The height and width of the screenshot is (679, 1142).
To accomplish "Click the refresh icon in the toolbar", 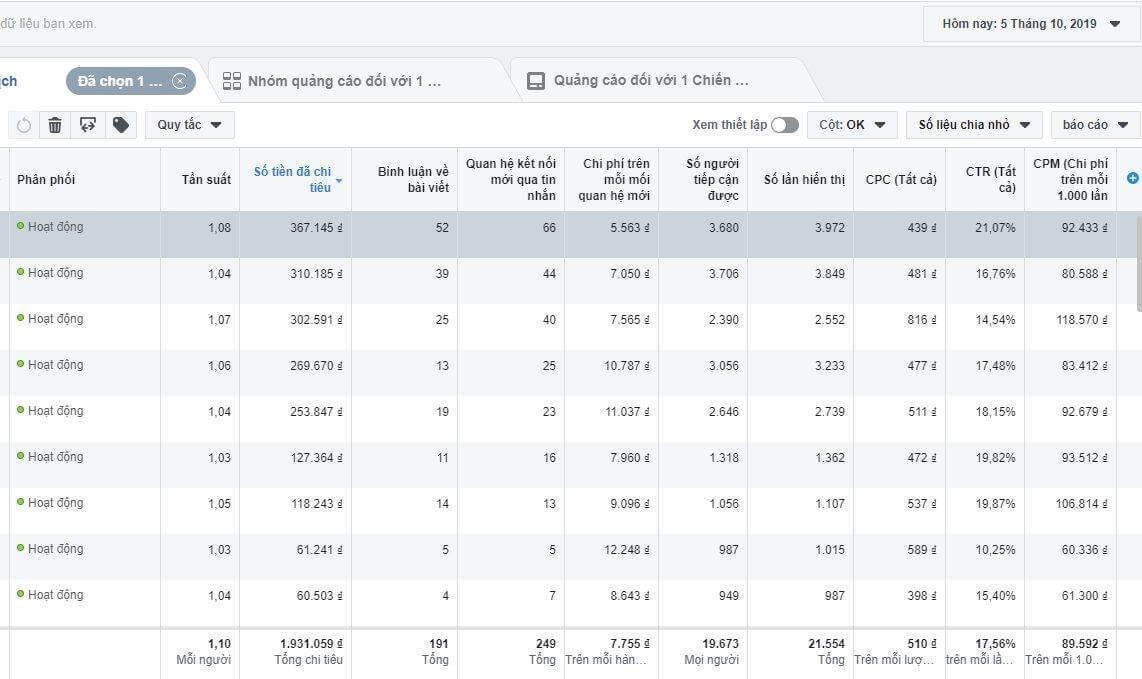I will tap(24, 125).
